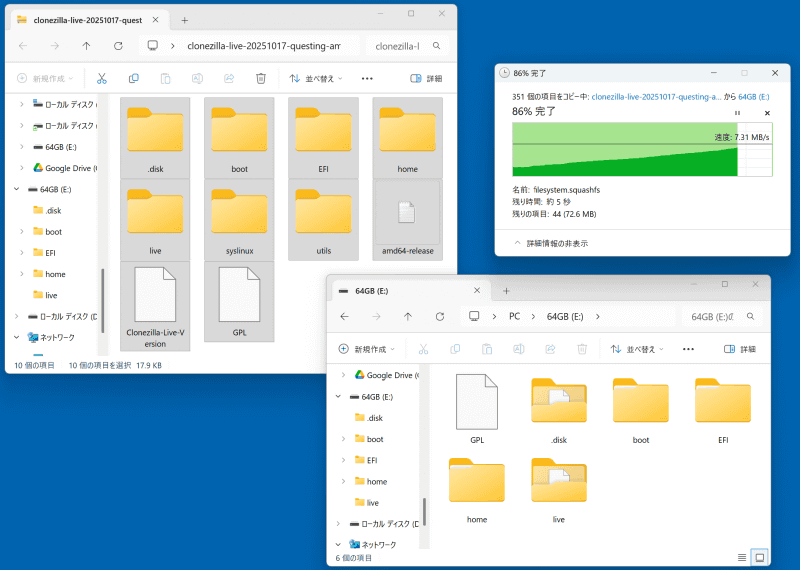Collapse details via 詳細情報の非表示

(x=551, y=243)
